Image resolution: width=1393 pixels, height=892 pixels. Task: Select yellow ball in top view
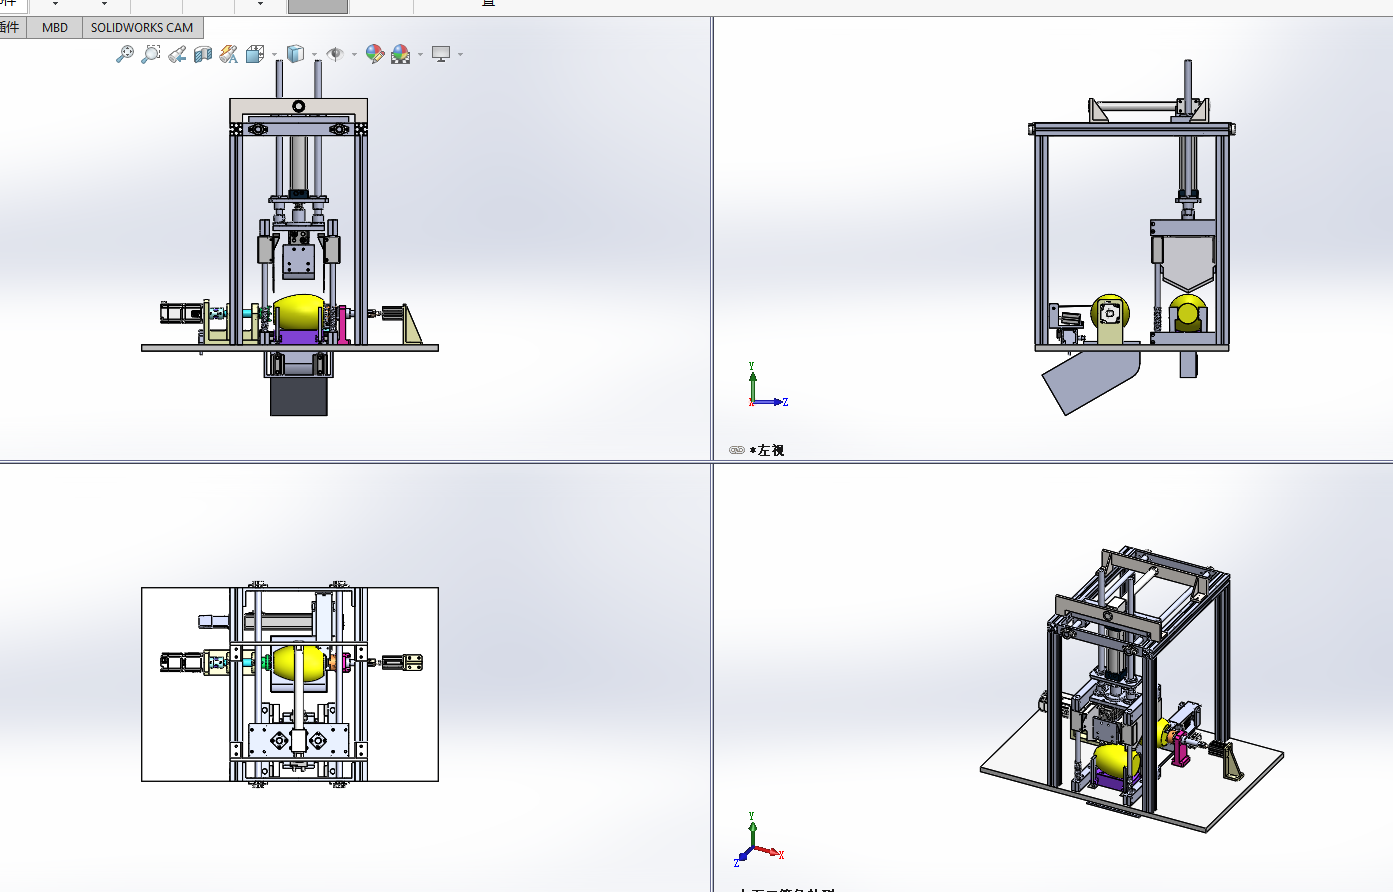298,663
